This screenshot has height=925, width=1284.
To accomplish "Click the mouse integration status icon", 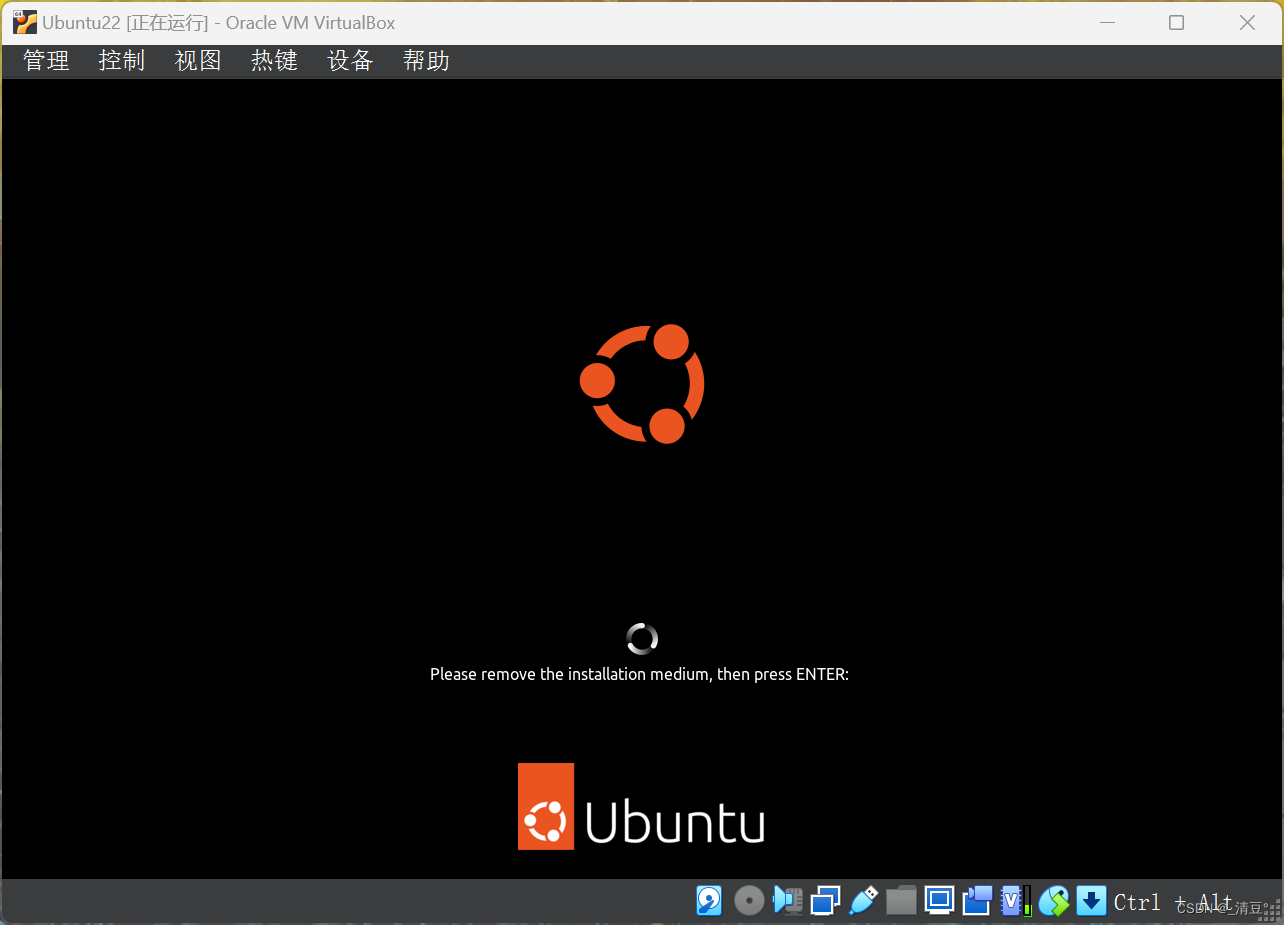I will pyautogui.click(x=1054, y=901).
